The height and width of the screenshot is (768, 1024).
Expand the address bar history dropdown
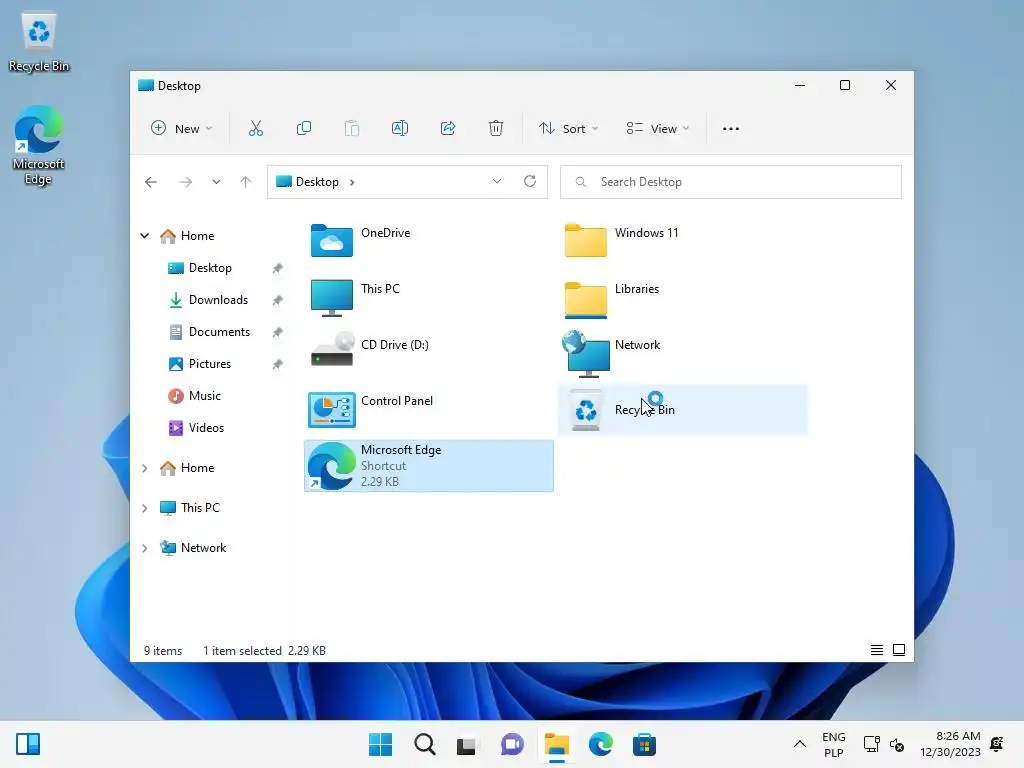point(497,182)
